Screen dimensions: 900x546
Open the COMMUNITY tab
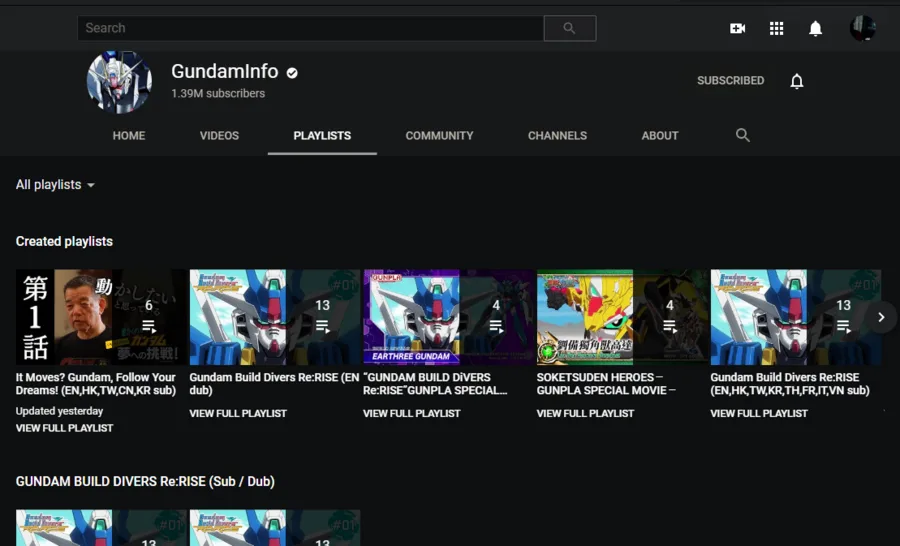440,136
